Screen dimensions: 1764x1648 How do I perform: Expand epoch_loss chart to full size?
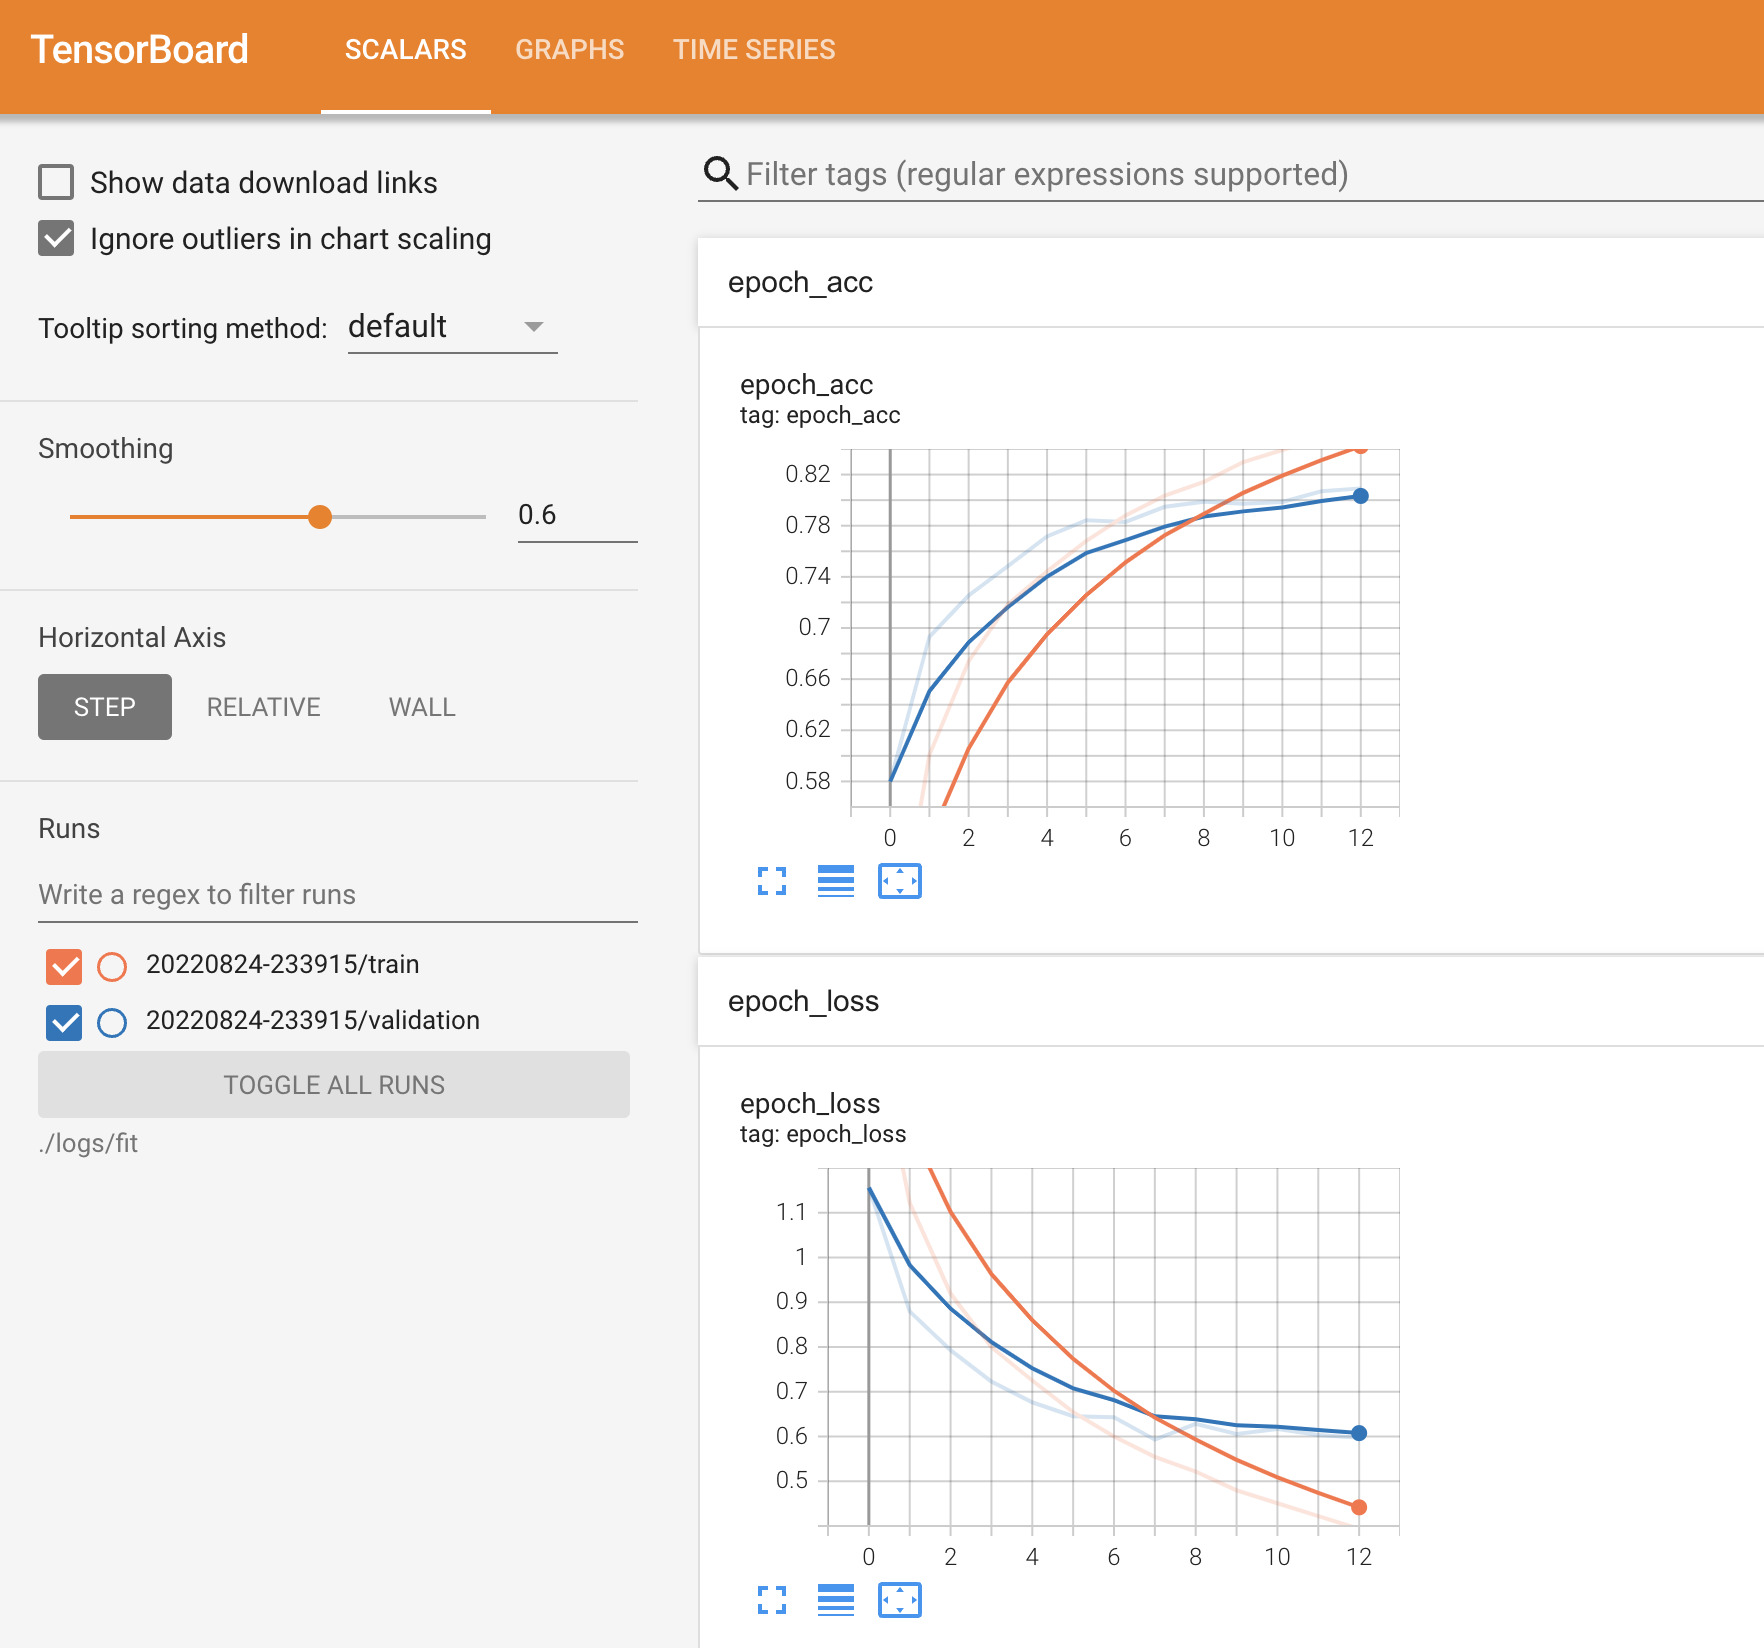click(x=771, y=1600)
